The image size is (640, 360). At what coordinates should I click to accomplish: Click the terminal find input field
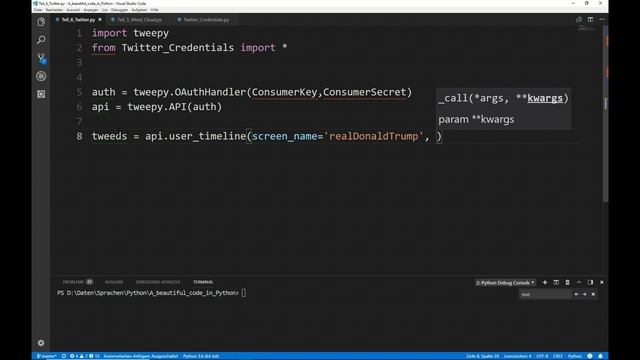546,294
